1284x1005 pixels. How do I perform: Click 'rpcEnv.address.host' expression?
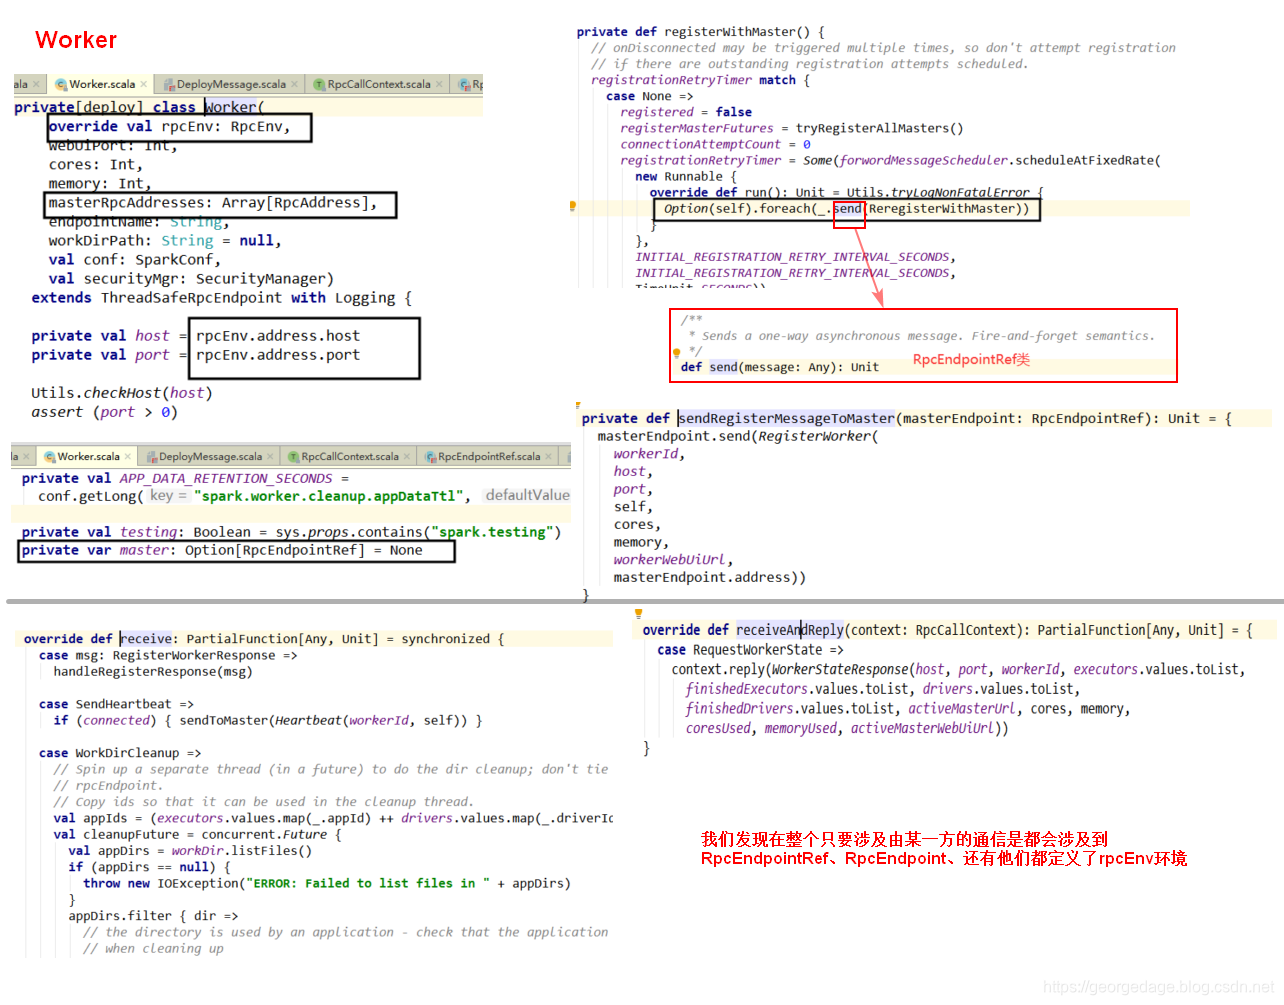tap(278, 336)
